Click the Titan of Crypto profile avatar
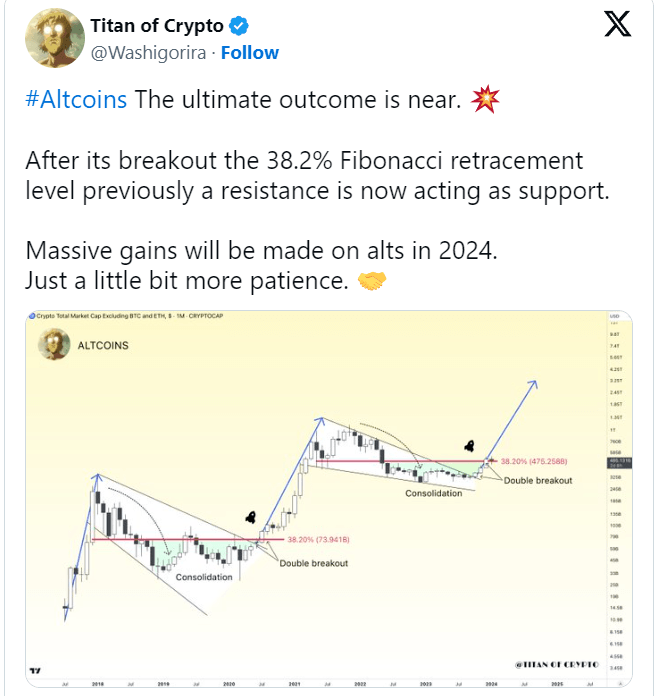Screen dimensions: 656x696 point(55,38)
